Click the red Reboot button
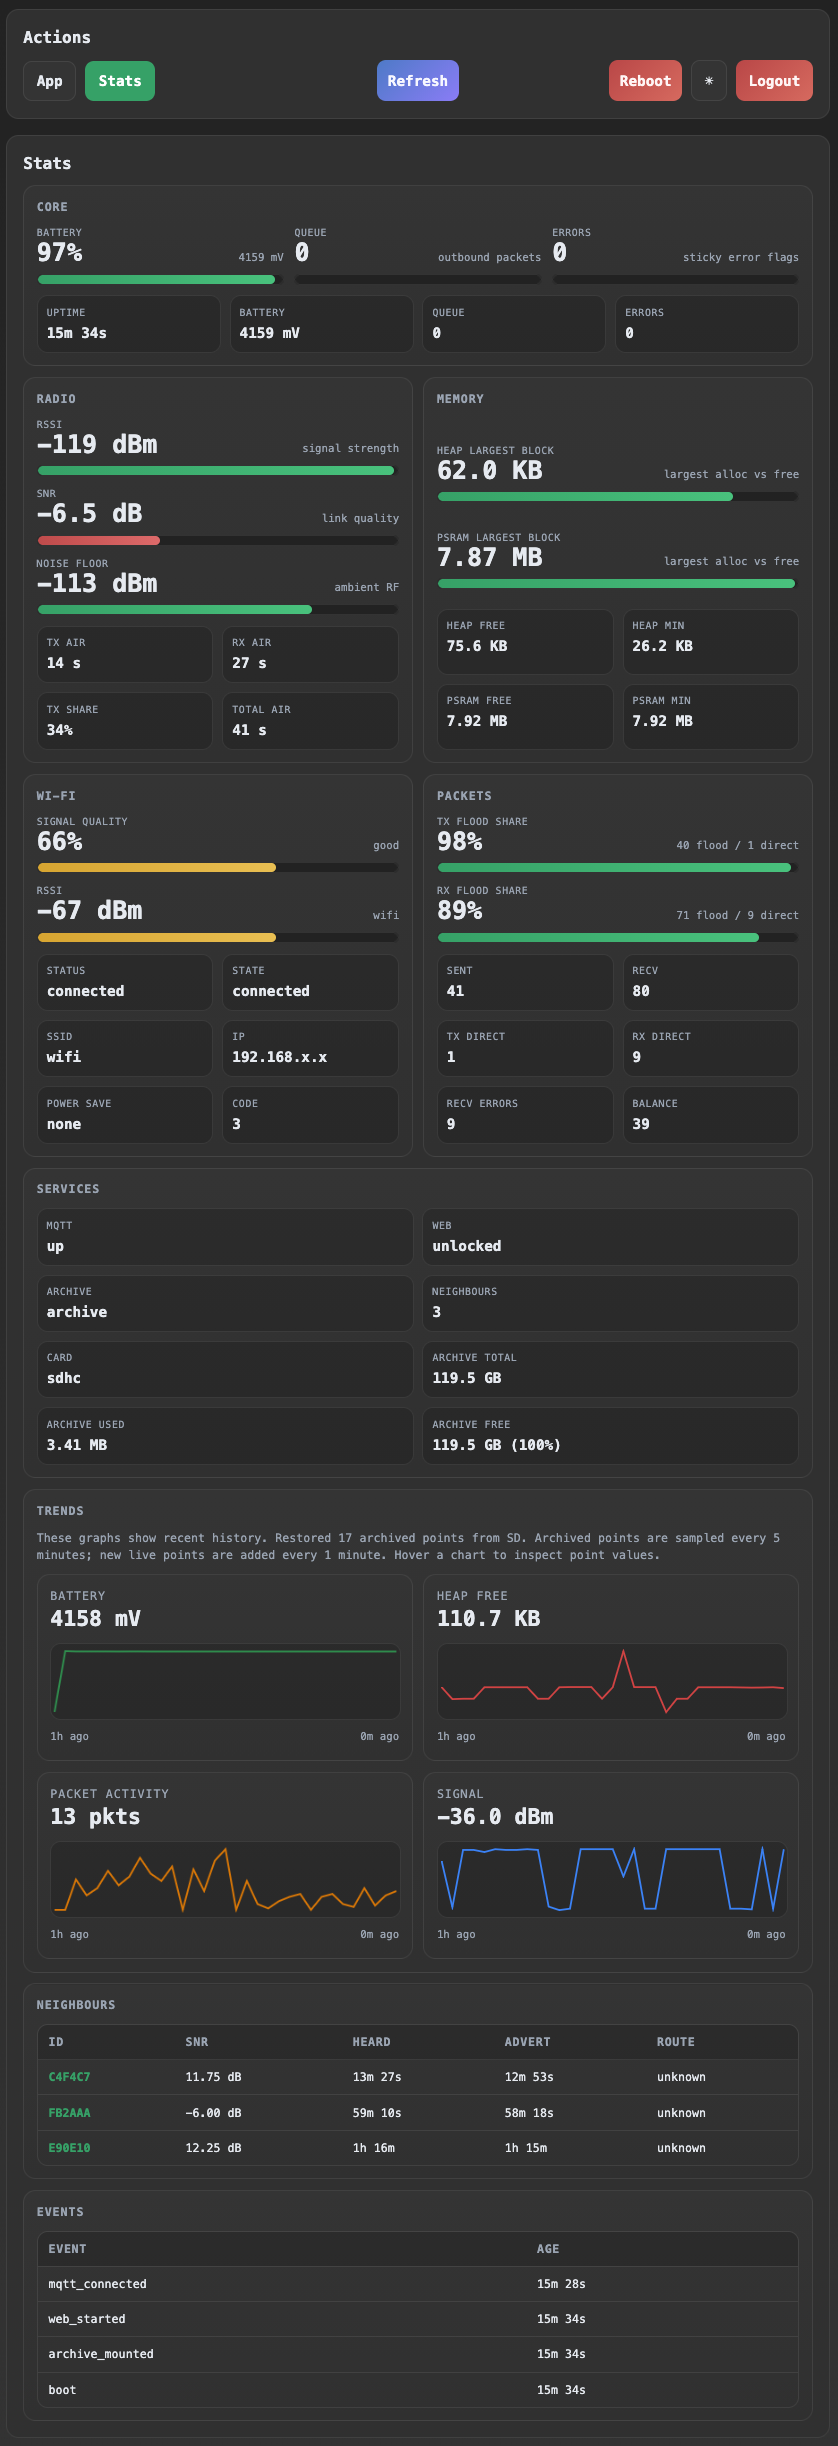 pyautogui.click(x=645, y=81)
